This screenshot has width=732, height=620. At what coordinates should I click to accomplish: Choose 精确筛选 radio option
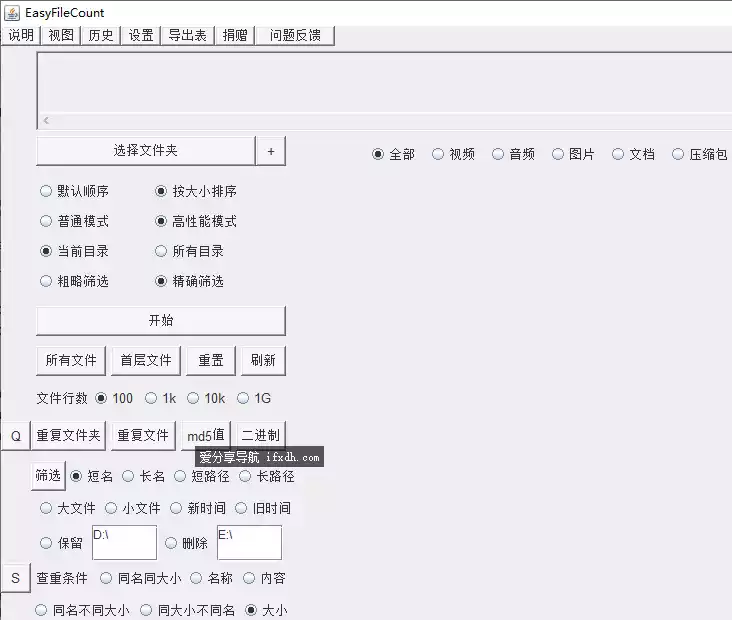pos(190,281)
